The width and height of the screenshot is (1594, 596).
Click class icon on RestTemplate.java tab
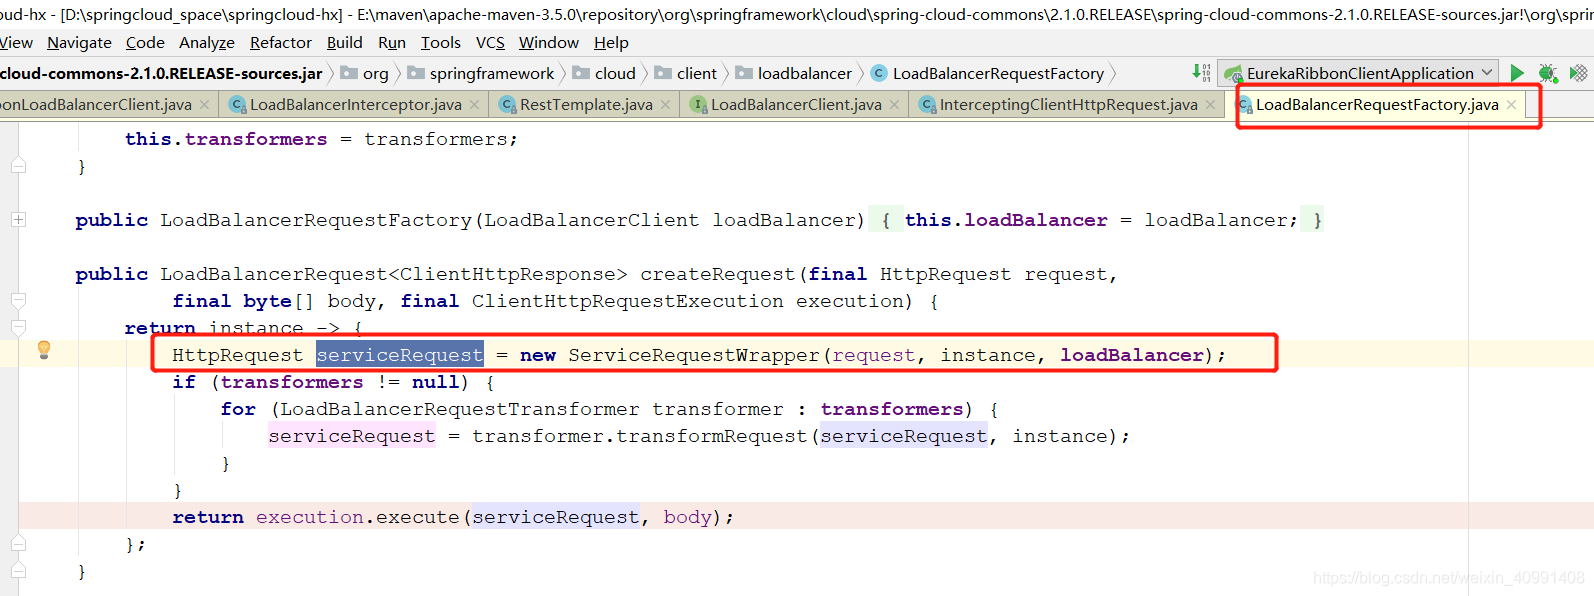coord(508,104)
